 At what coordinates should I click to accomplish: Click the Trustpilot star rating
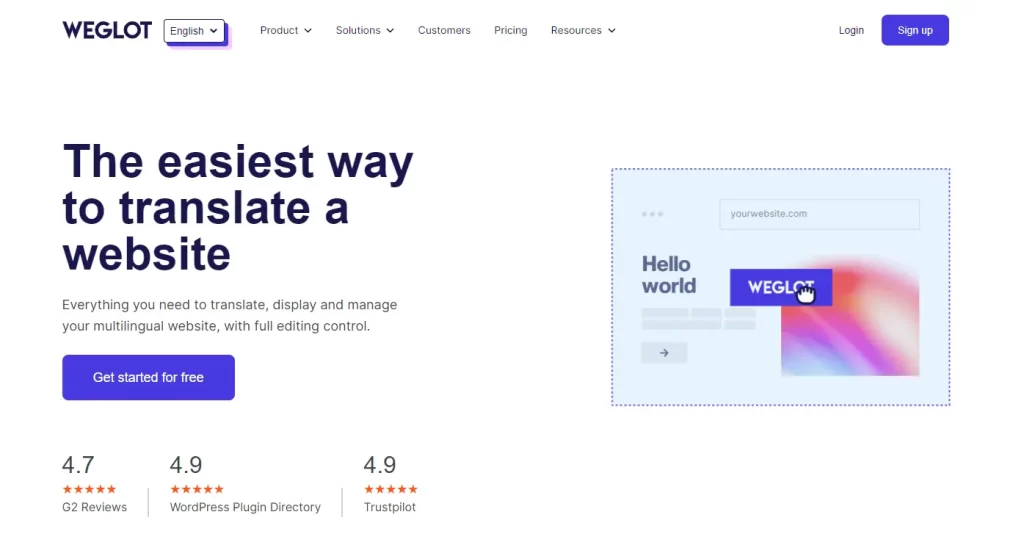coord(391,489)
